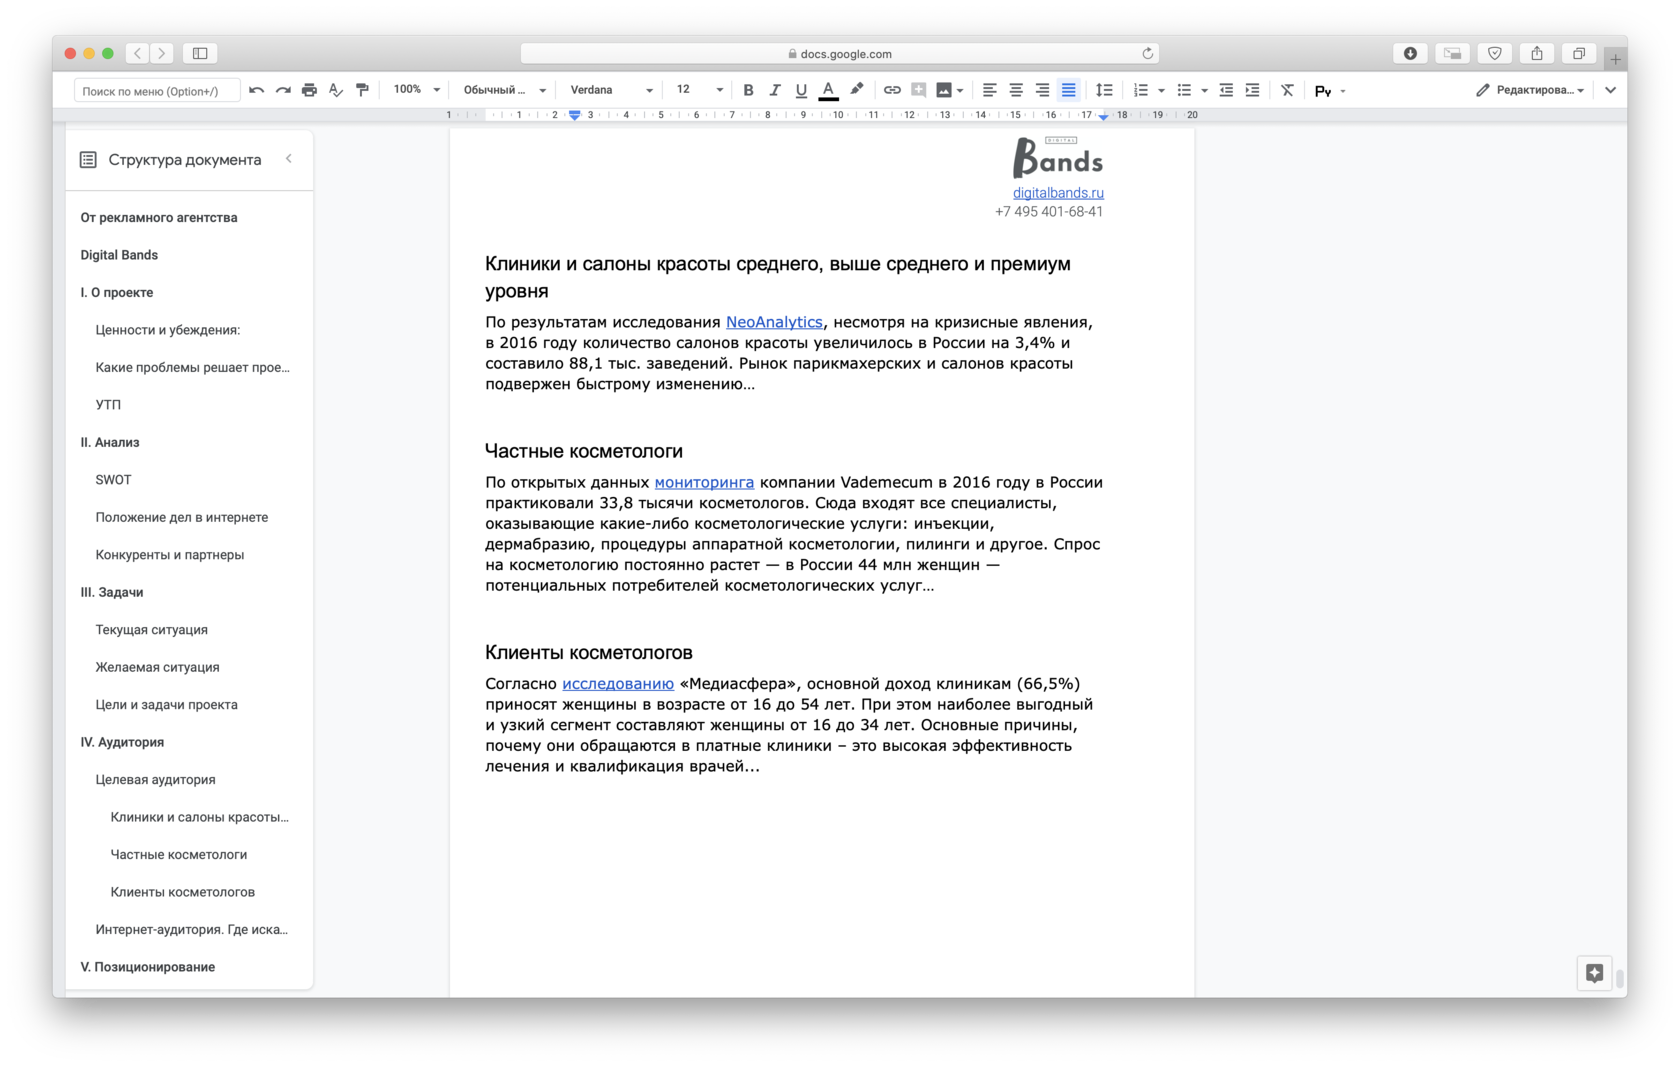Go to 'Целевая аудитория' outline entry

155,780
